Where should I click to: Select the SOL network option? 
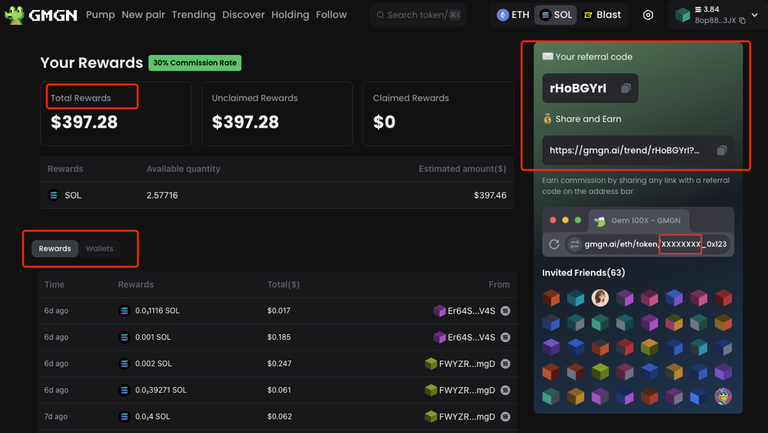click(556, 15)
